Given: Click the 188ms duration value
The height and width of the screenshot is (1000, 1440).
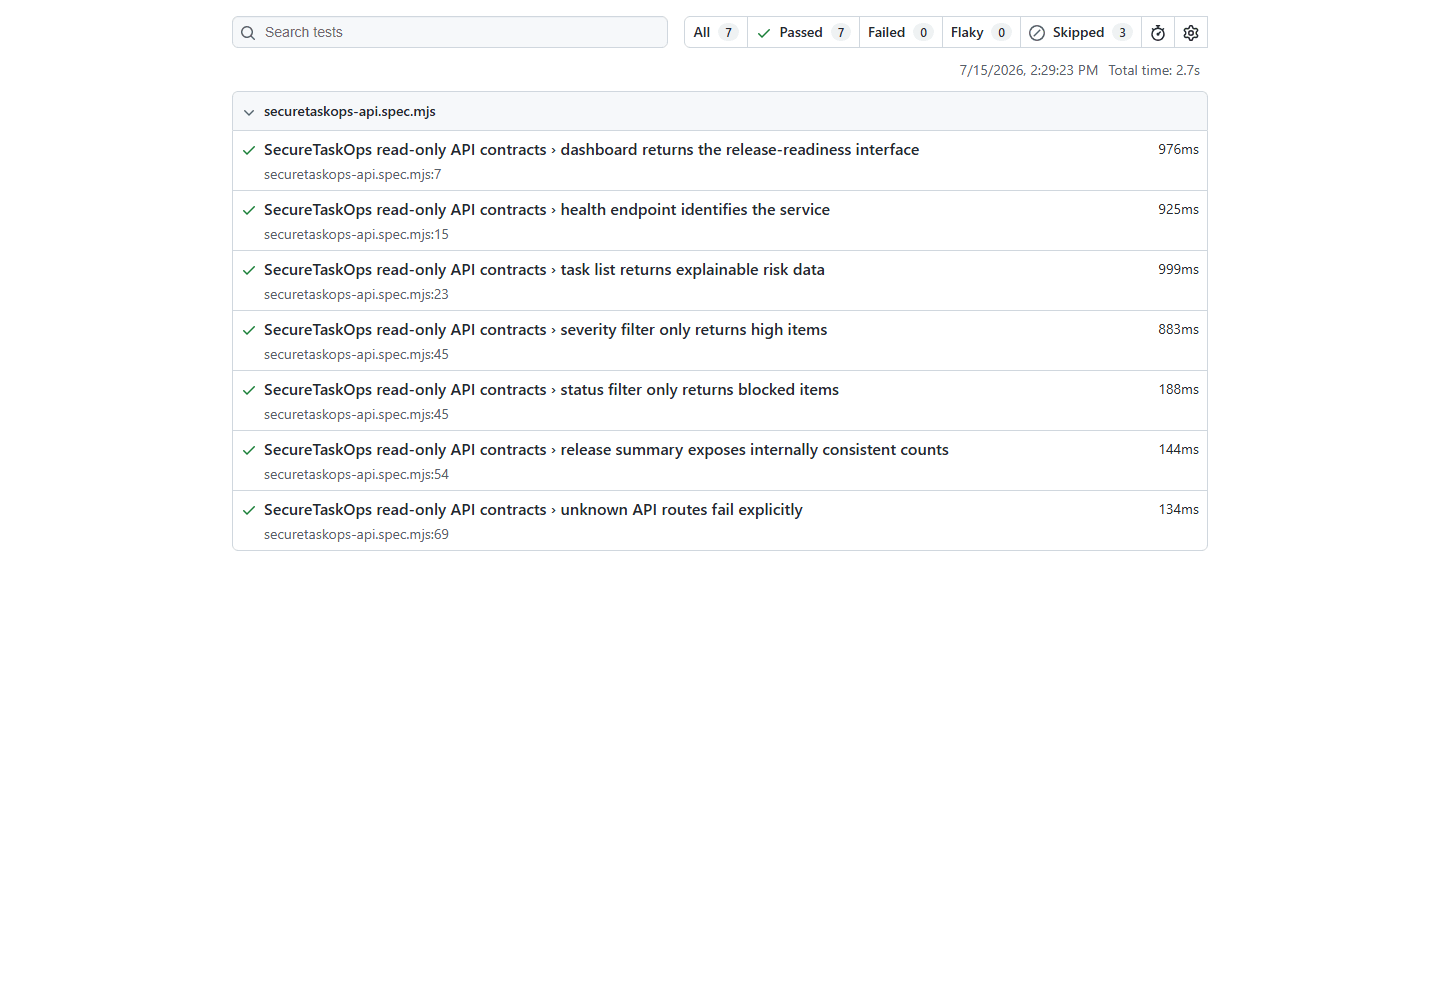Looking at the screenshot, I should coord(1178,389).
